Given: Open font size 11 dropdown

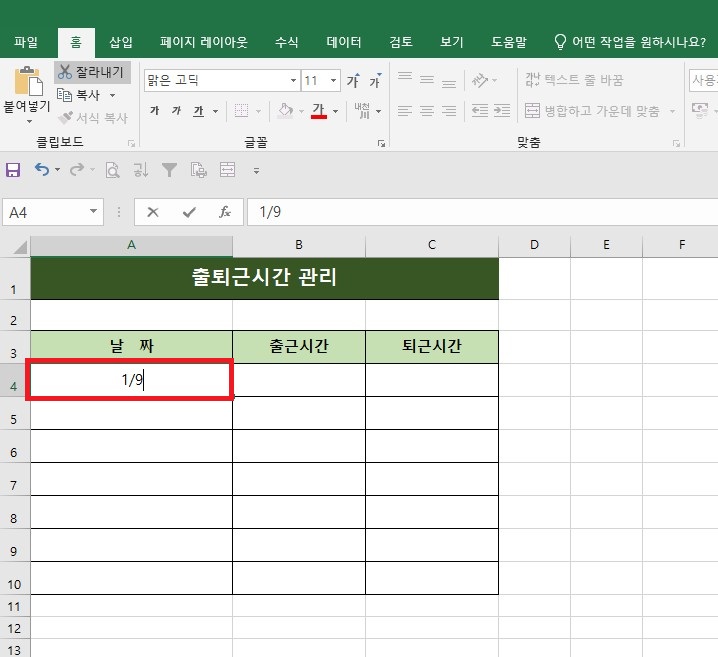Looking at the screenshot, I should click(x=333, y=81).
